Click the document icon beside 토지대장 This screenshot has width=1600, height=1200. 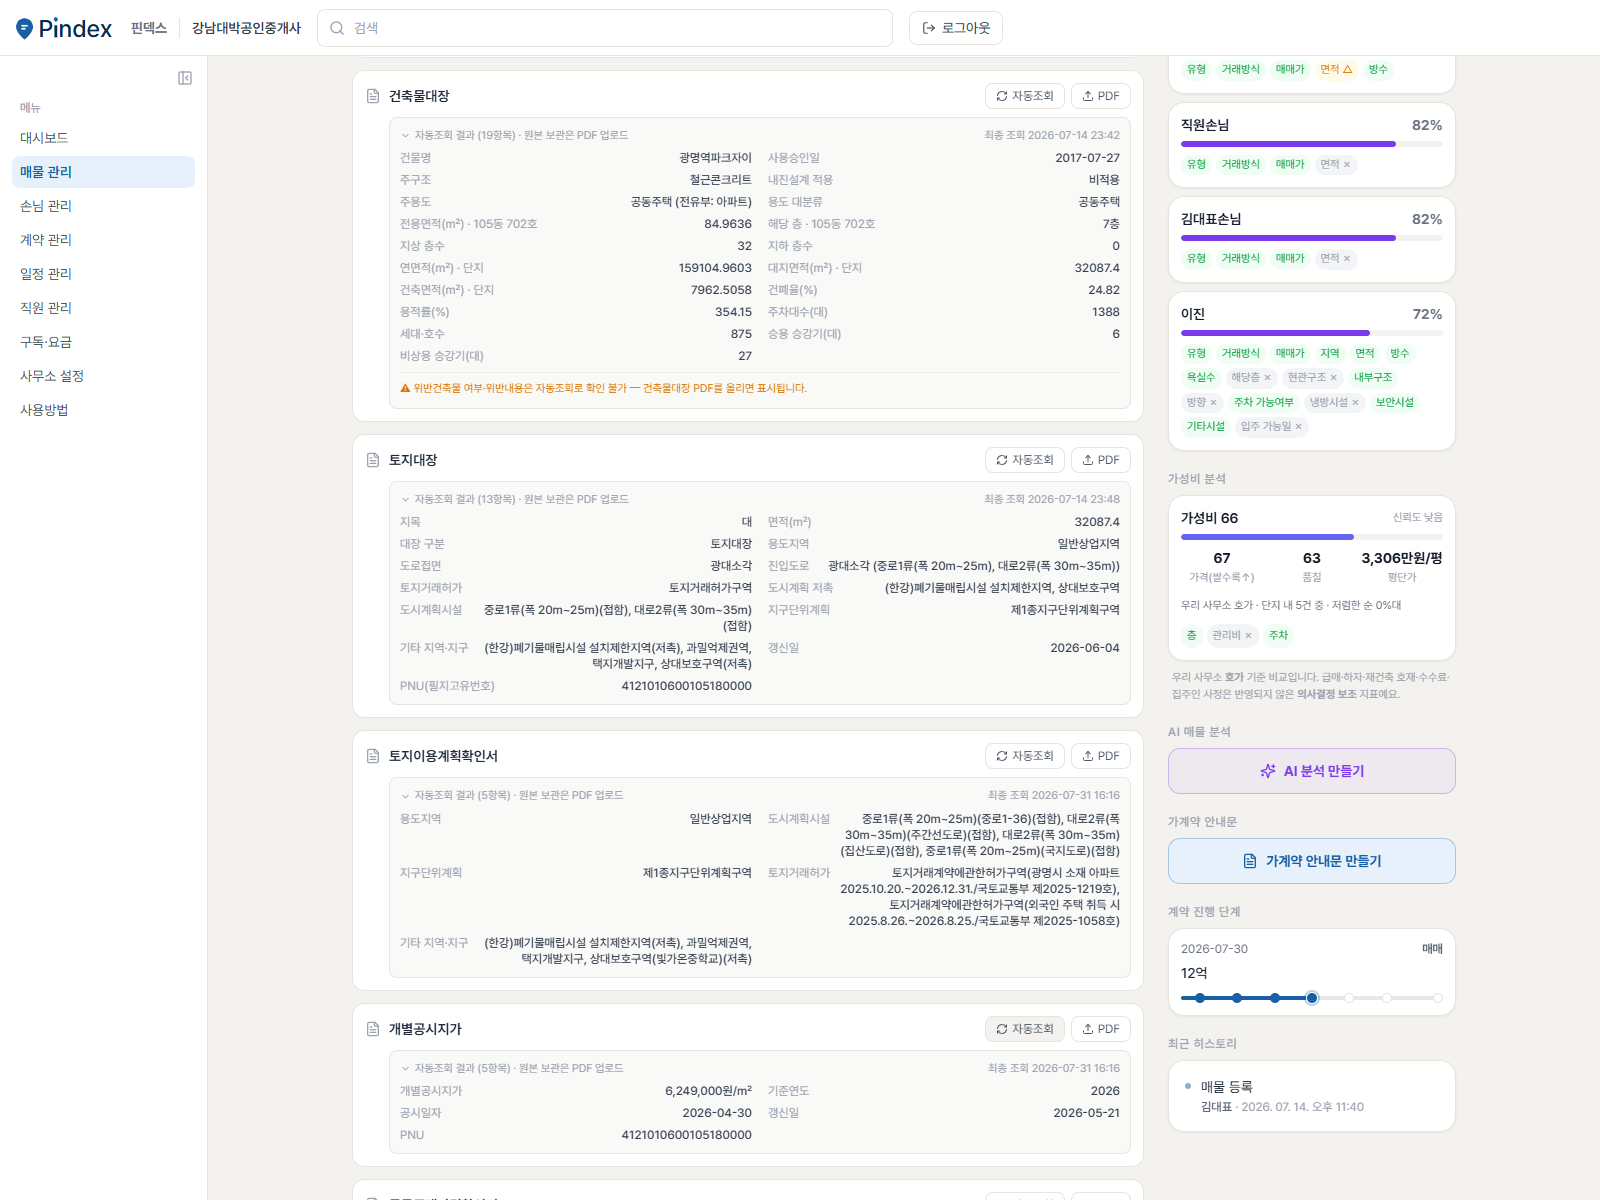[373, 460]
